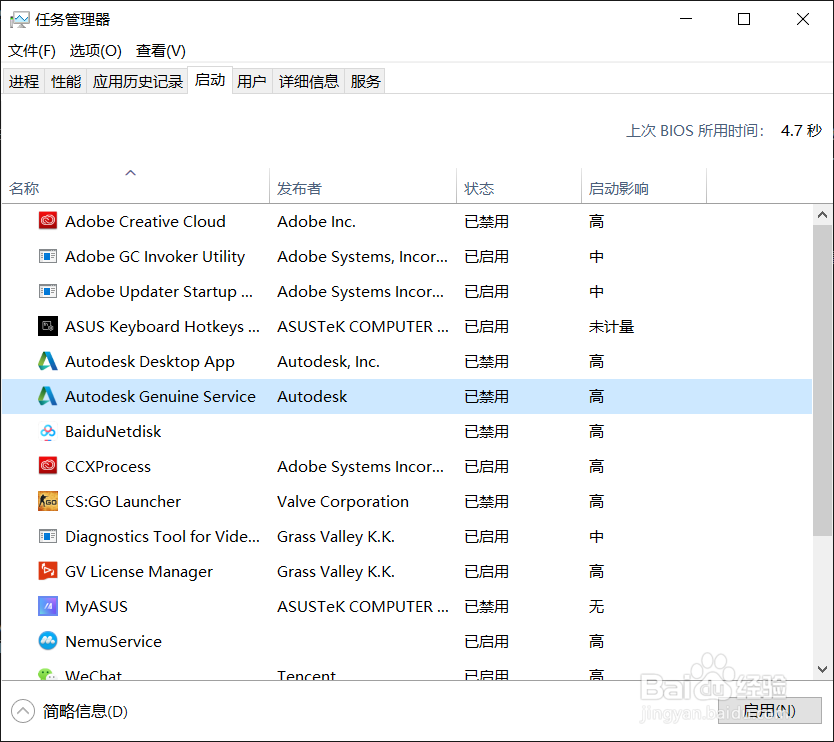Select the 启动 tab
Image resolution: width=834 pixels, height=742 pixels.
pyautogui.click(x=210, y=80)
